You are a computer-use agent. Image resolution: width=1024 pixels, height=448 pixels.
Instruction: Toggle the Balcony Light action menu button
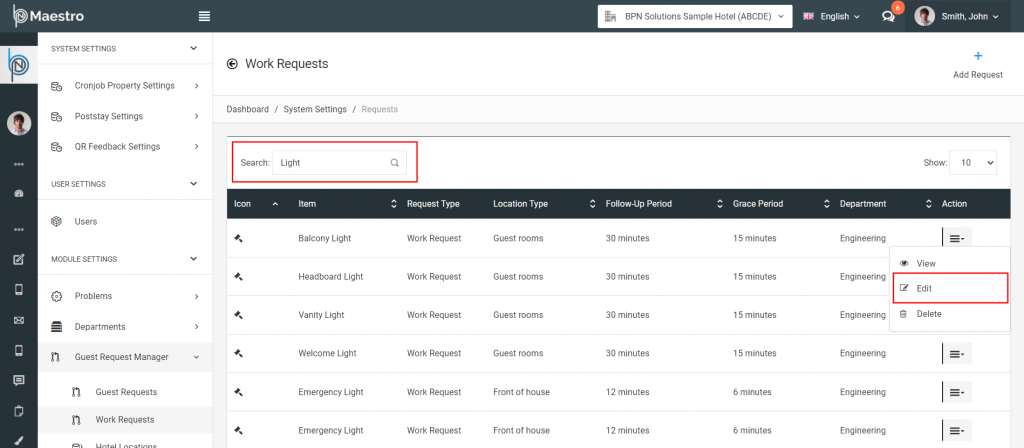[x=957, y=238]
